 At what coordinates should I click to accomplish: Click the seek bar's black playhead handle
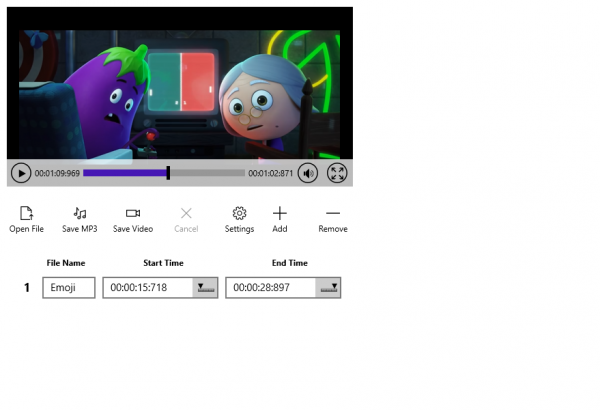coord(168,173)
